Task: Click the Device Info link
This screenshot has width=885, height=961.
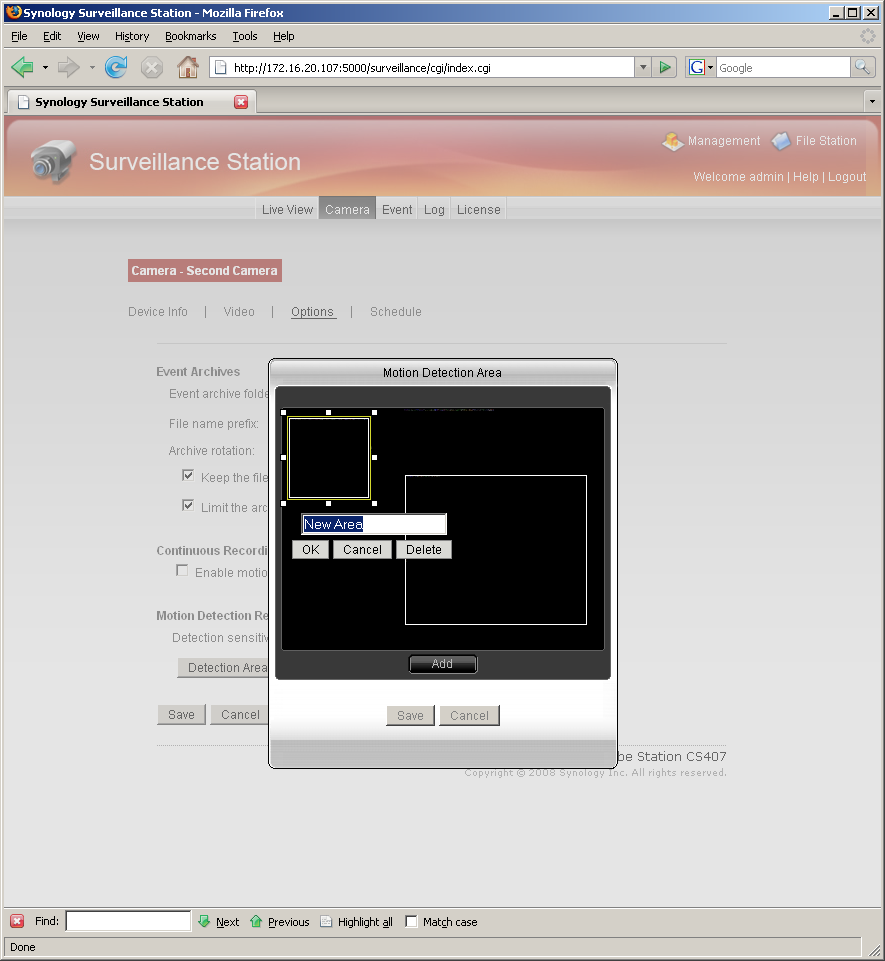Action: [158, 311]
